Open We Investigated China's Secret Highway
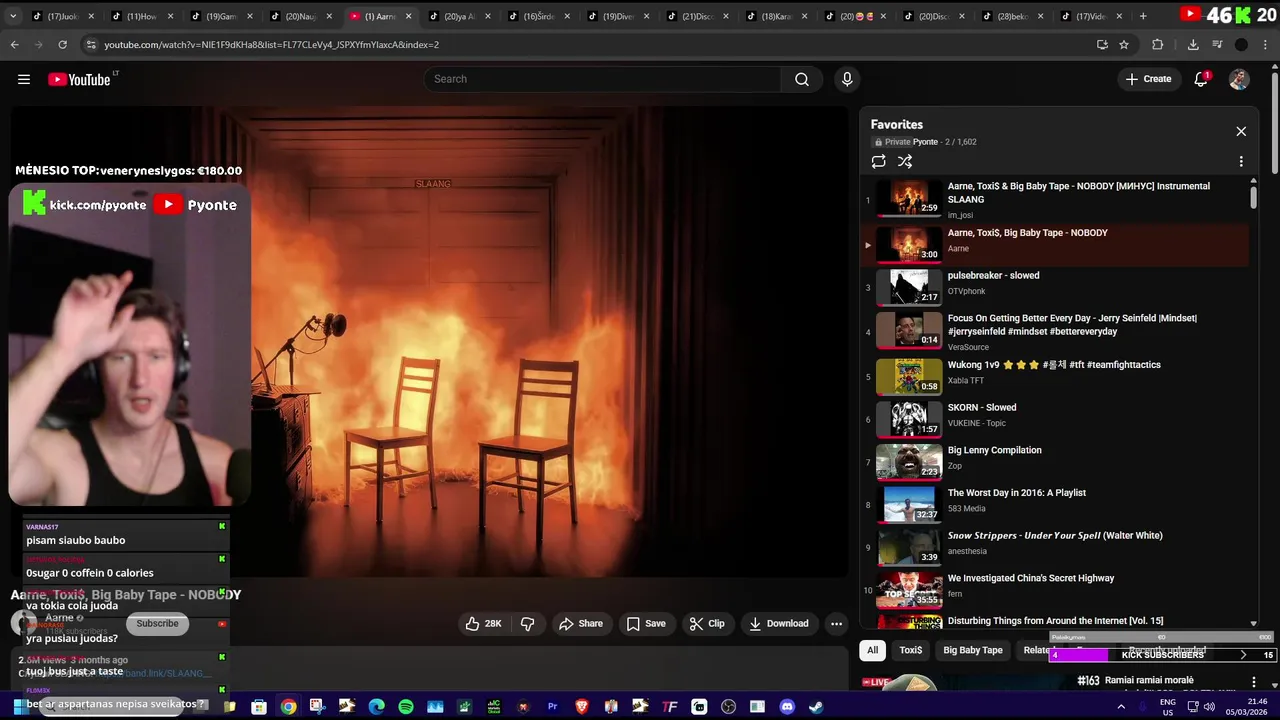 (1055, 590)
